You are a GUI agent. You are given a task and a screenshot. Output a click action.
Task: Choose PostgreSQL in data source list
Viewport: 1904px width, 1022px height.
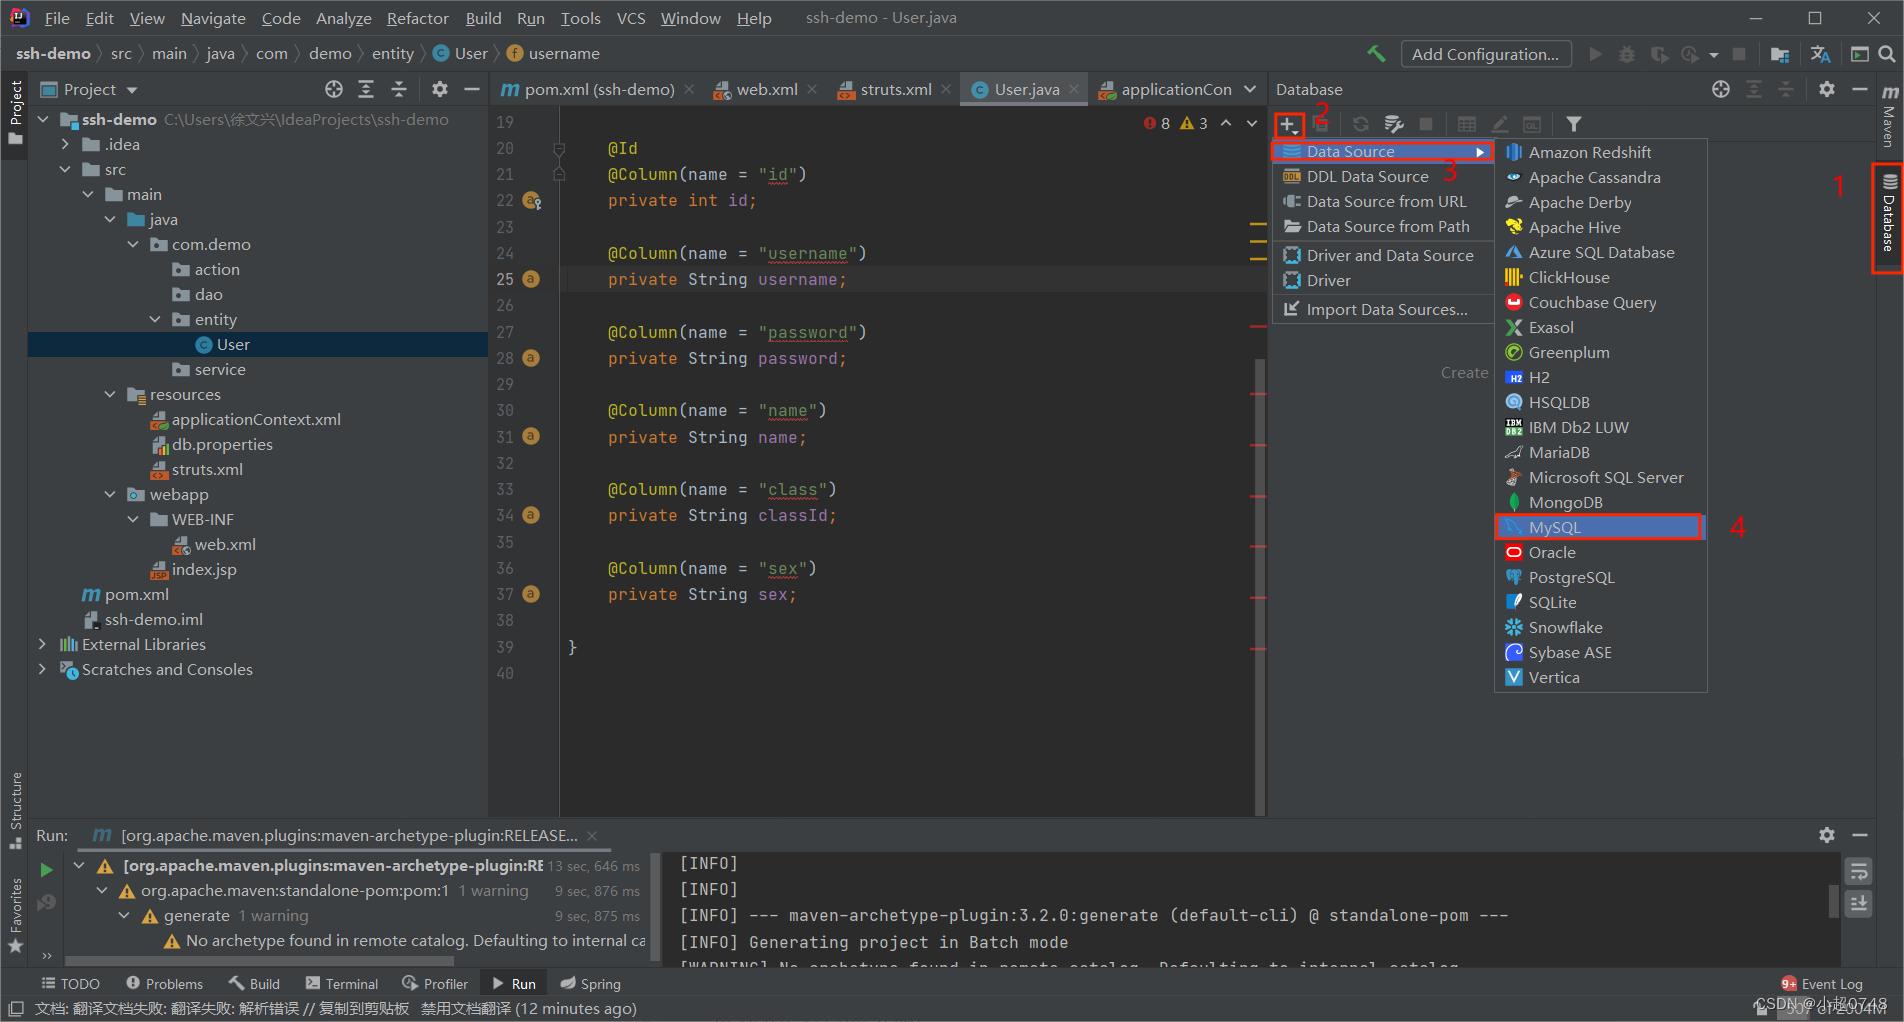[x=1600, y=577]
